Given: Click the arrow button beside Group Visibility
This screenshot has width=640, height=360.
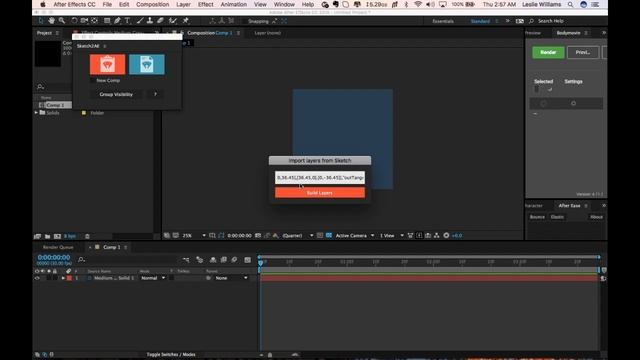Looking at the screenshot, I should pos(155,94).
